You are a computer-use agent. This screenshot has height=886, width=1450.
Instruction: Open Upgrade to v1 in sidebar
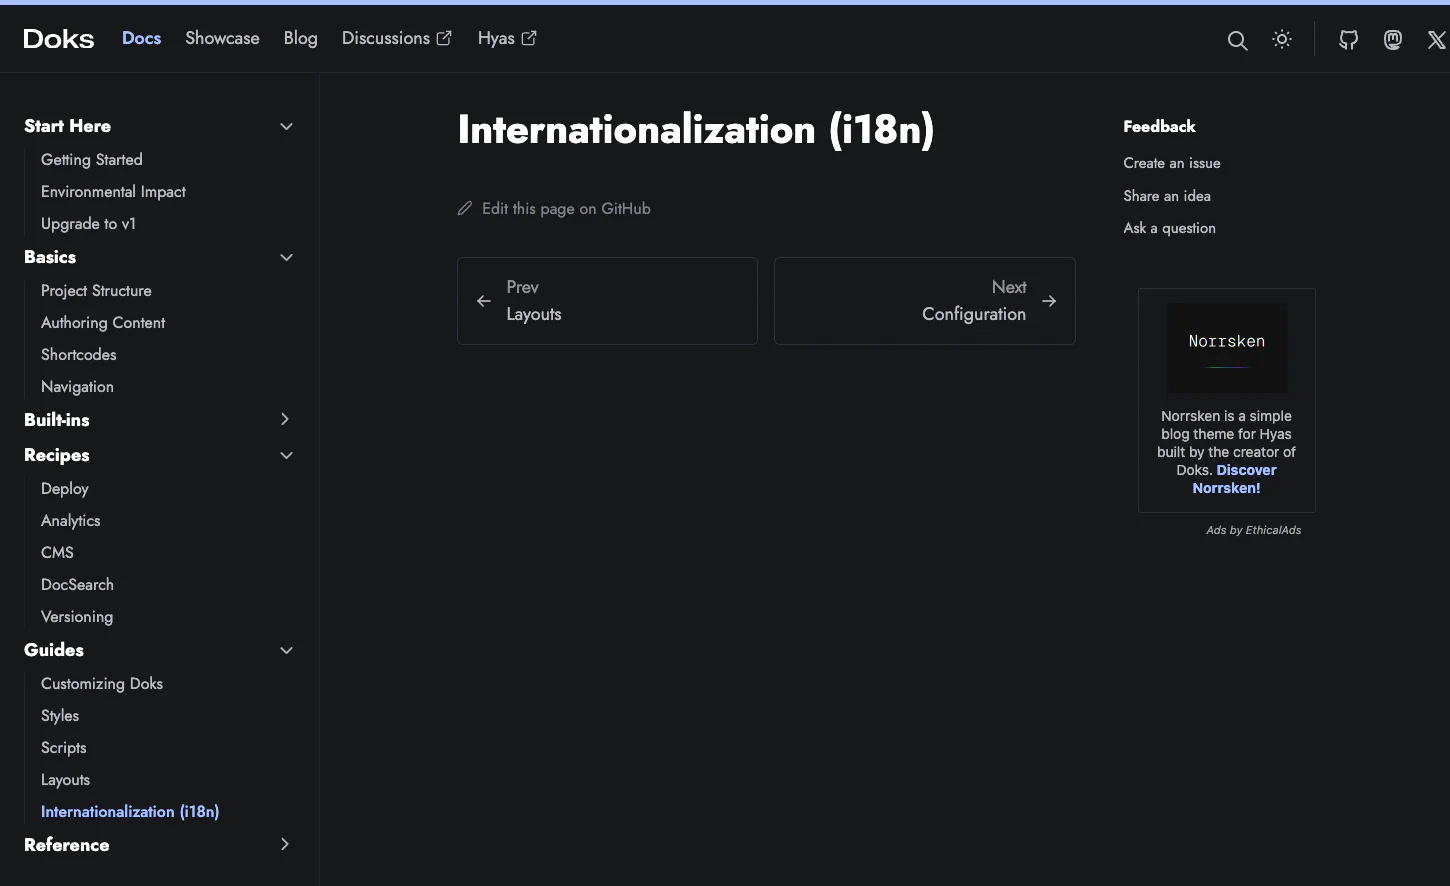click(x=88, y=223)
